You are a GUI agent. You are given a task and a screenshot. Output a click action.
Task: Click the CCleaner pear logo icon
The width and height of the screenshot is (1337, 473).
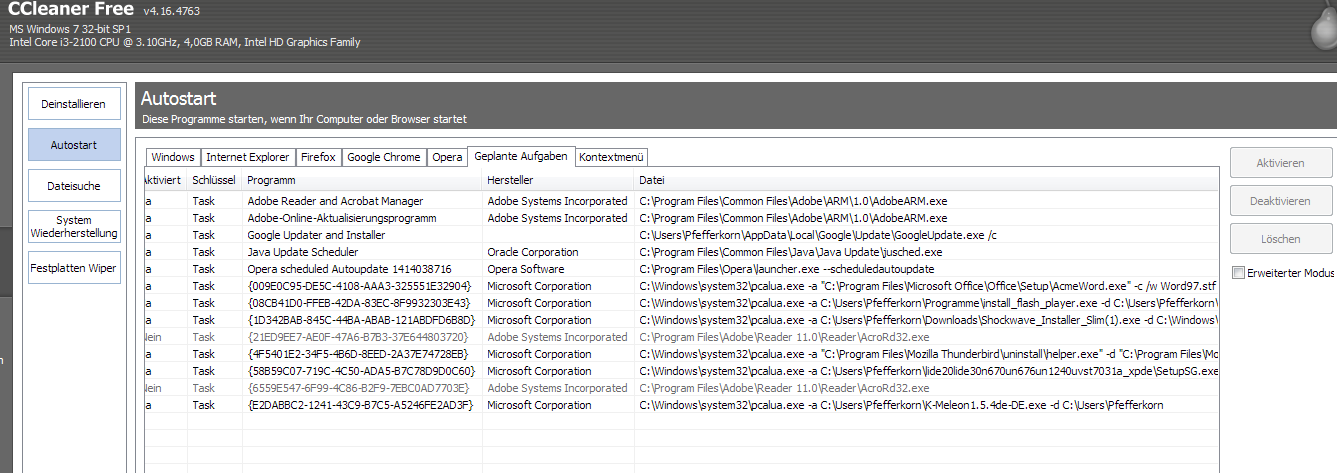tap(1322, 25)
